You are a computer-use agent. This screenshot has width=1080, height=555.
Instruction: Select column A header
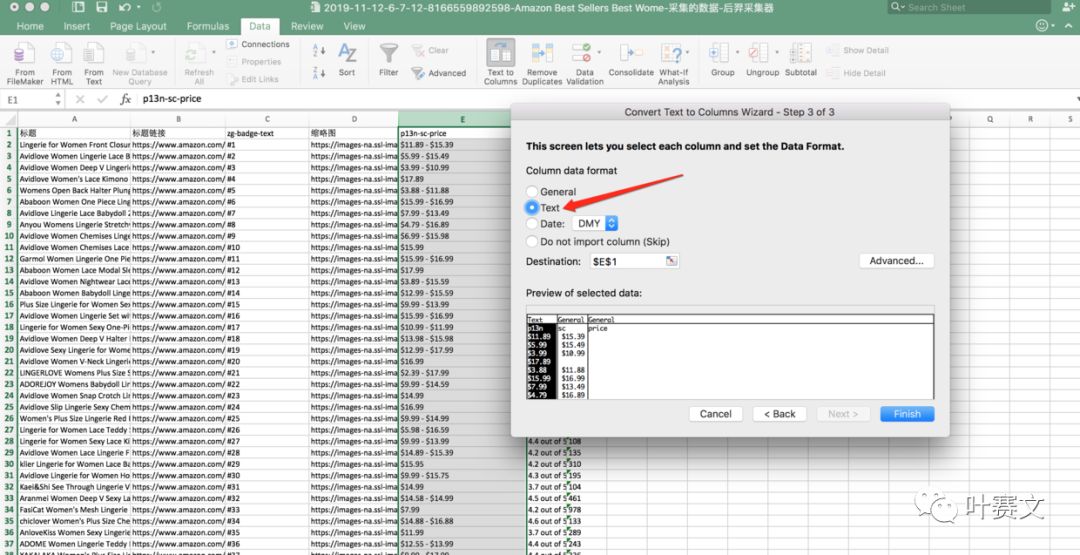pos(74,120)
